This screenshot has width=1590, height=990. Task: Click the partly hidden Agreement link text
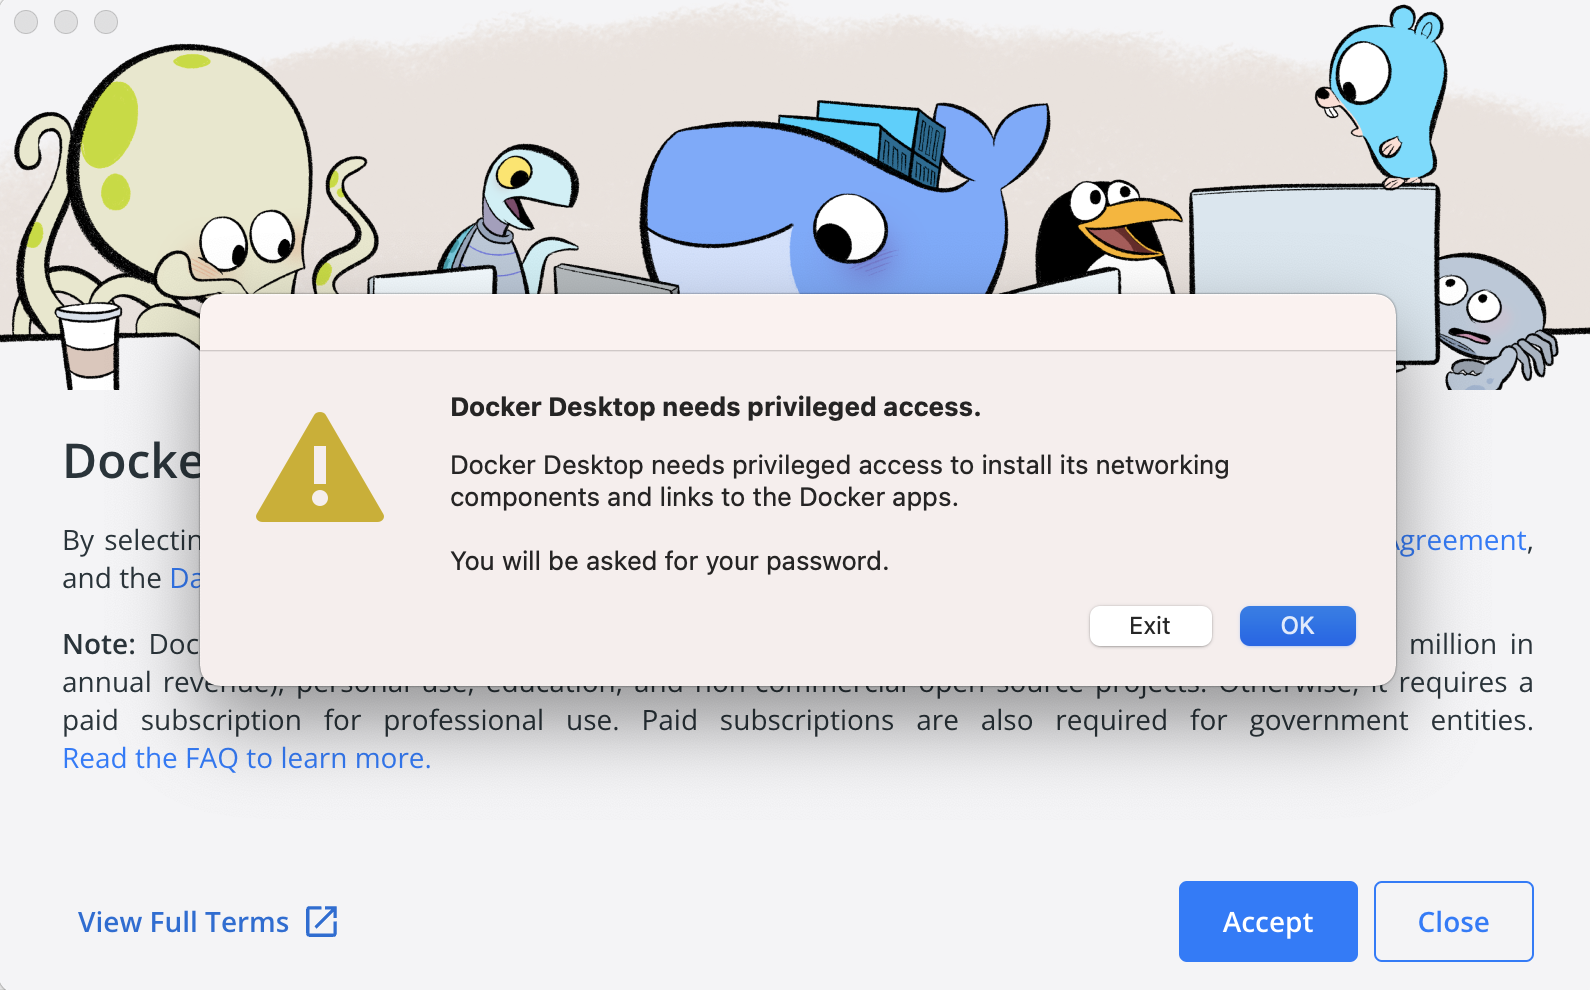pyautogui.click(x=1462, y=541)
